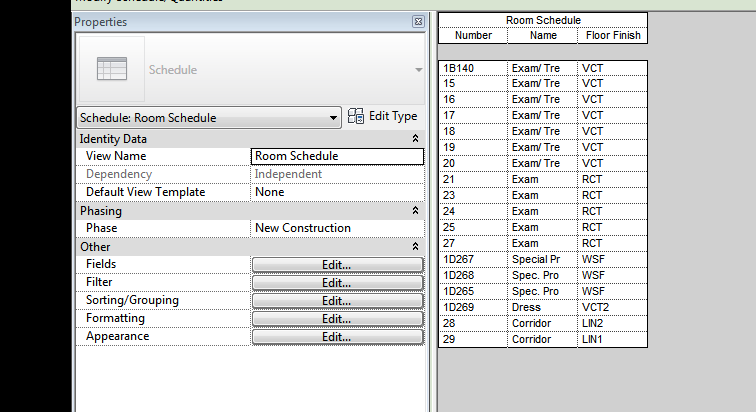Click room number cell 20

pos(473,163)
